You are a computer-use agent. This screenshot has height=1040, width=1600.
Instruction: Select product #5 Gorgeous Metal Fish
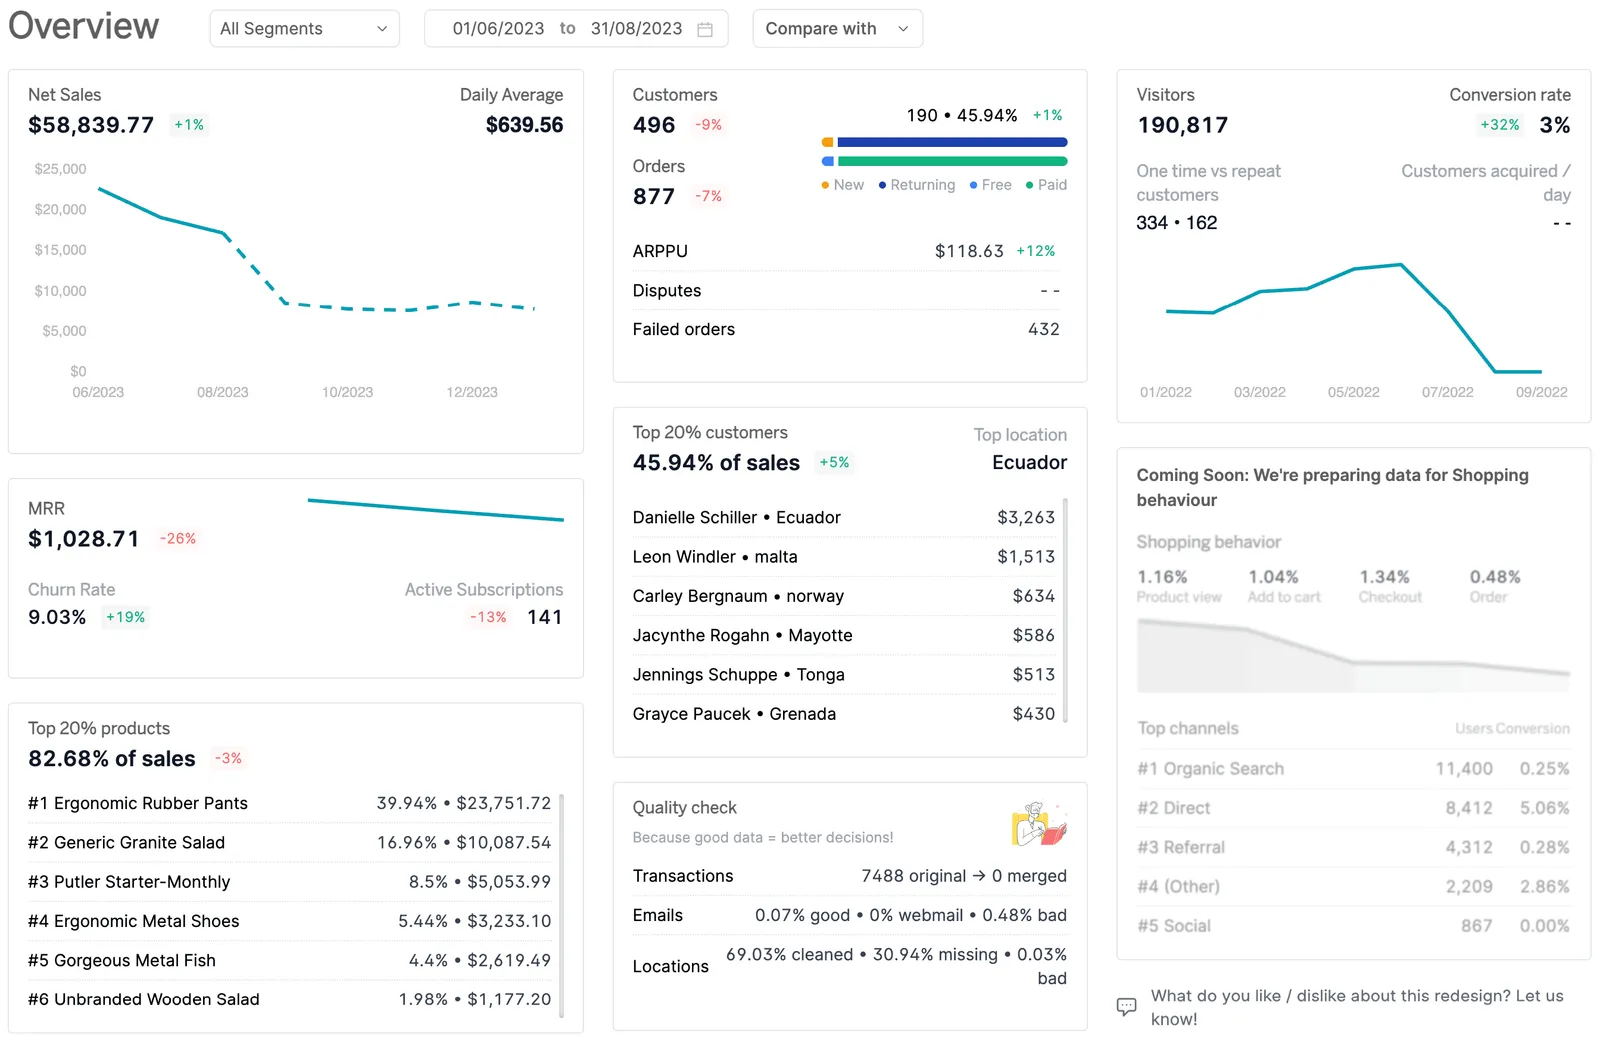[x=289, y=960]
